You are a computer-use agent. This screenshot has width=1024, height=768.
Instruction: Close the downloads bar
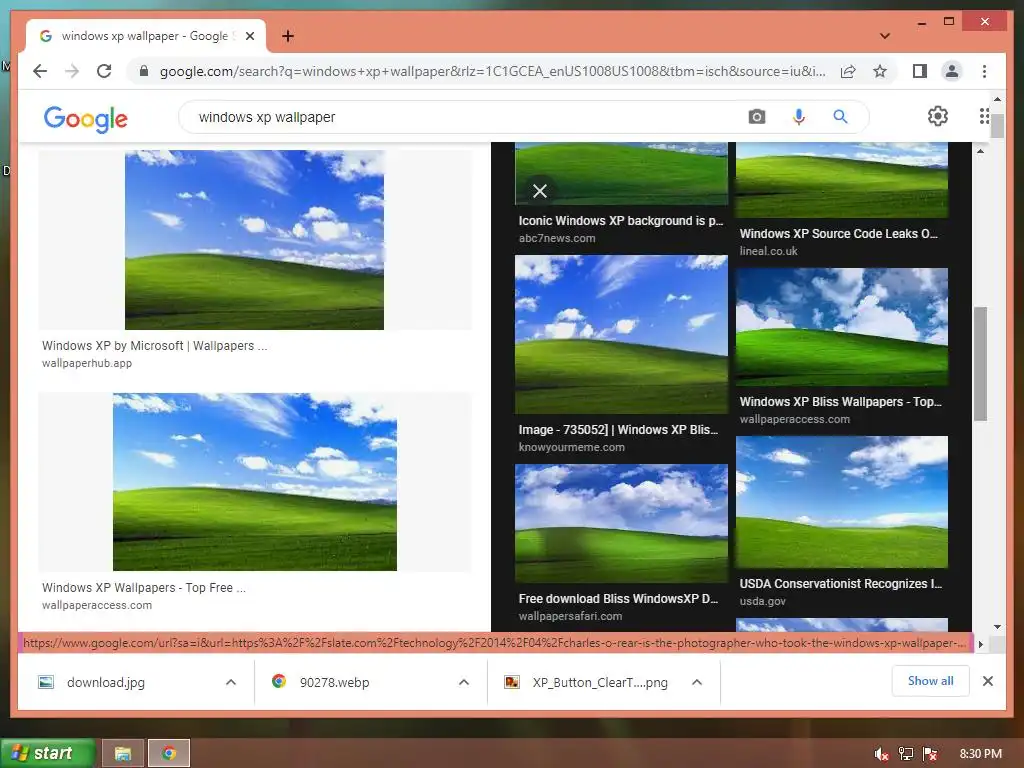point(987,681)
